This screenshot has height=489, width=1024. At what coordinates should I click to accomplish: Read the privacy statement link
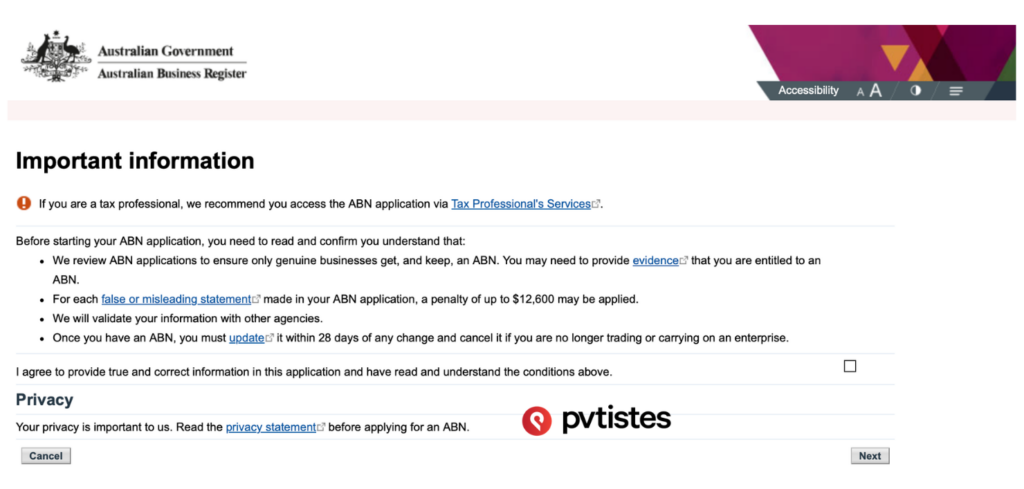pos(270,427)
